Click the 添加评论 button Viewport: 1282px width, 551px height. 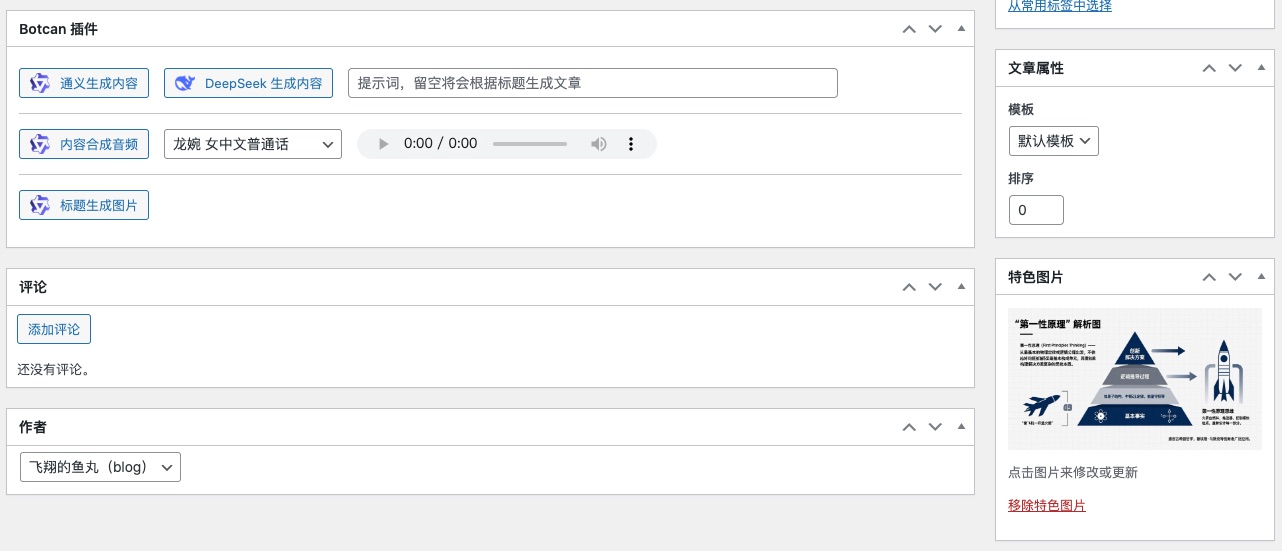pyautogui.click(x=54, y=329)
